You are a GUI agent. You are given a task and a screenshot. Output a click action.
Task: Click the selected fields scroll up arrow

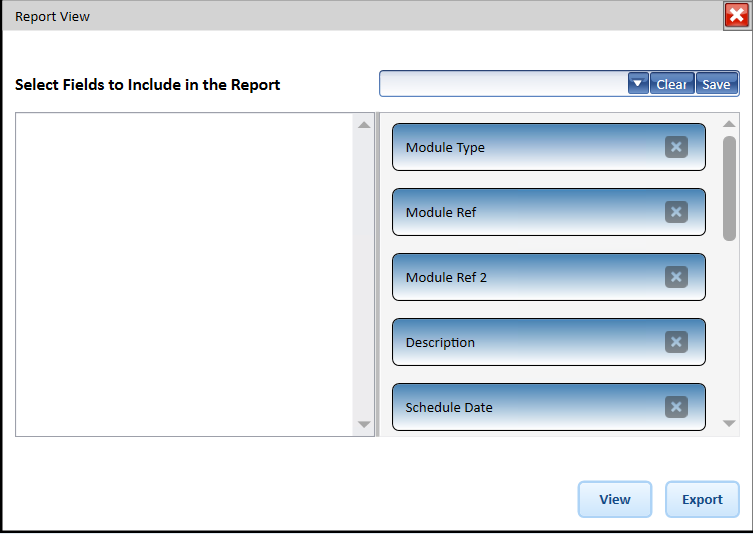[x=729, y=124]
